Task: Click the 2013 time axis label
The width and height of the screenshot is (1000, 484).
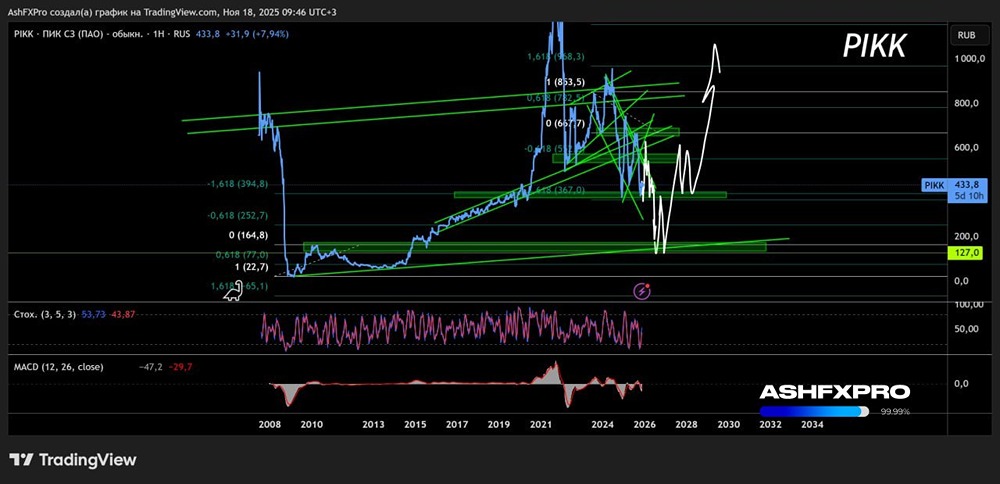Action: pos(373,424)
